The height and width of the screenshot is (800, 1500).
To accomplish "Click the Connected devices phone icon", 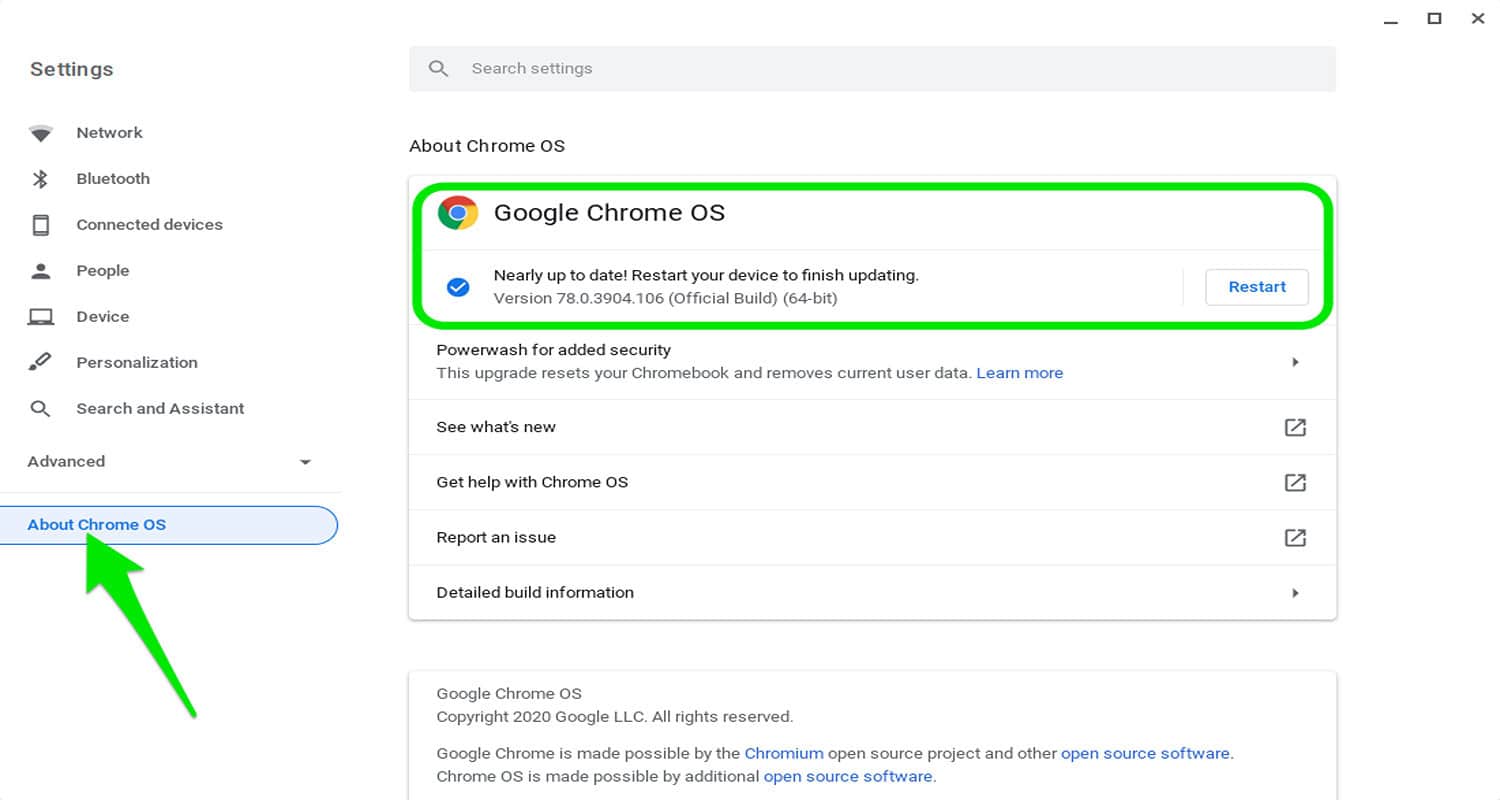I will [41, 225].
